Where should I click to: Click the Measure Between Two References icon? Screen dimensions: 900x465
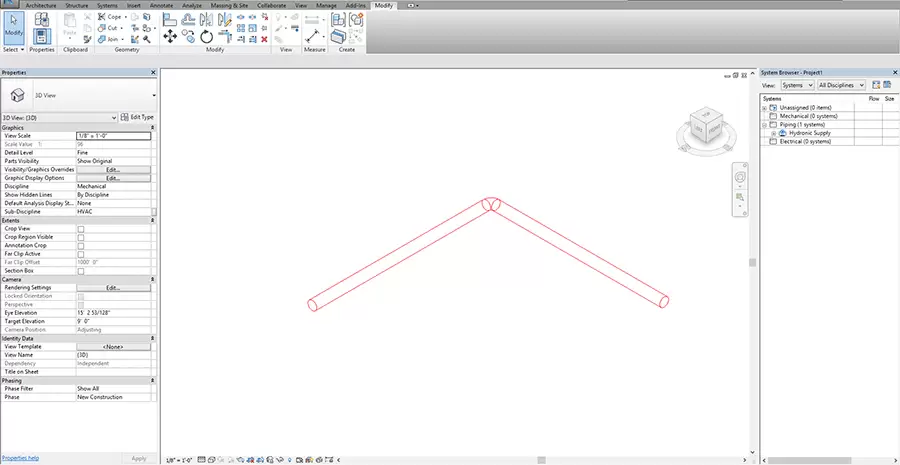coord(313,20)
